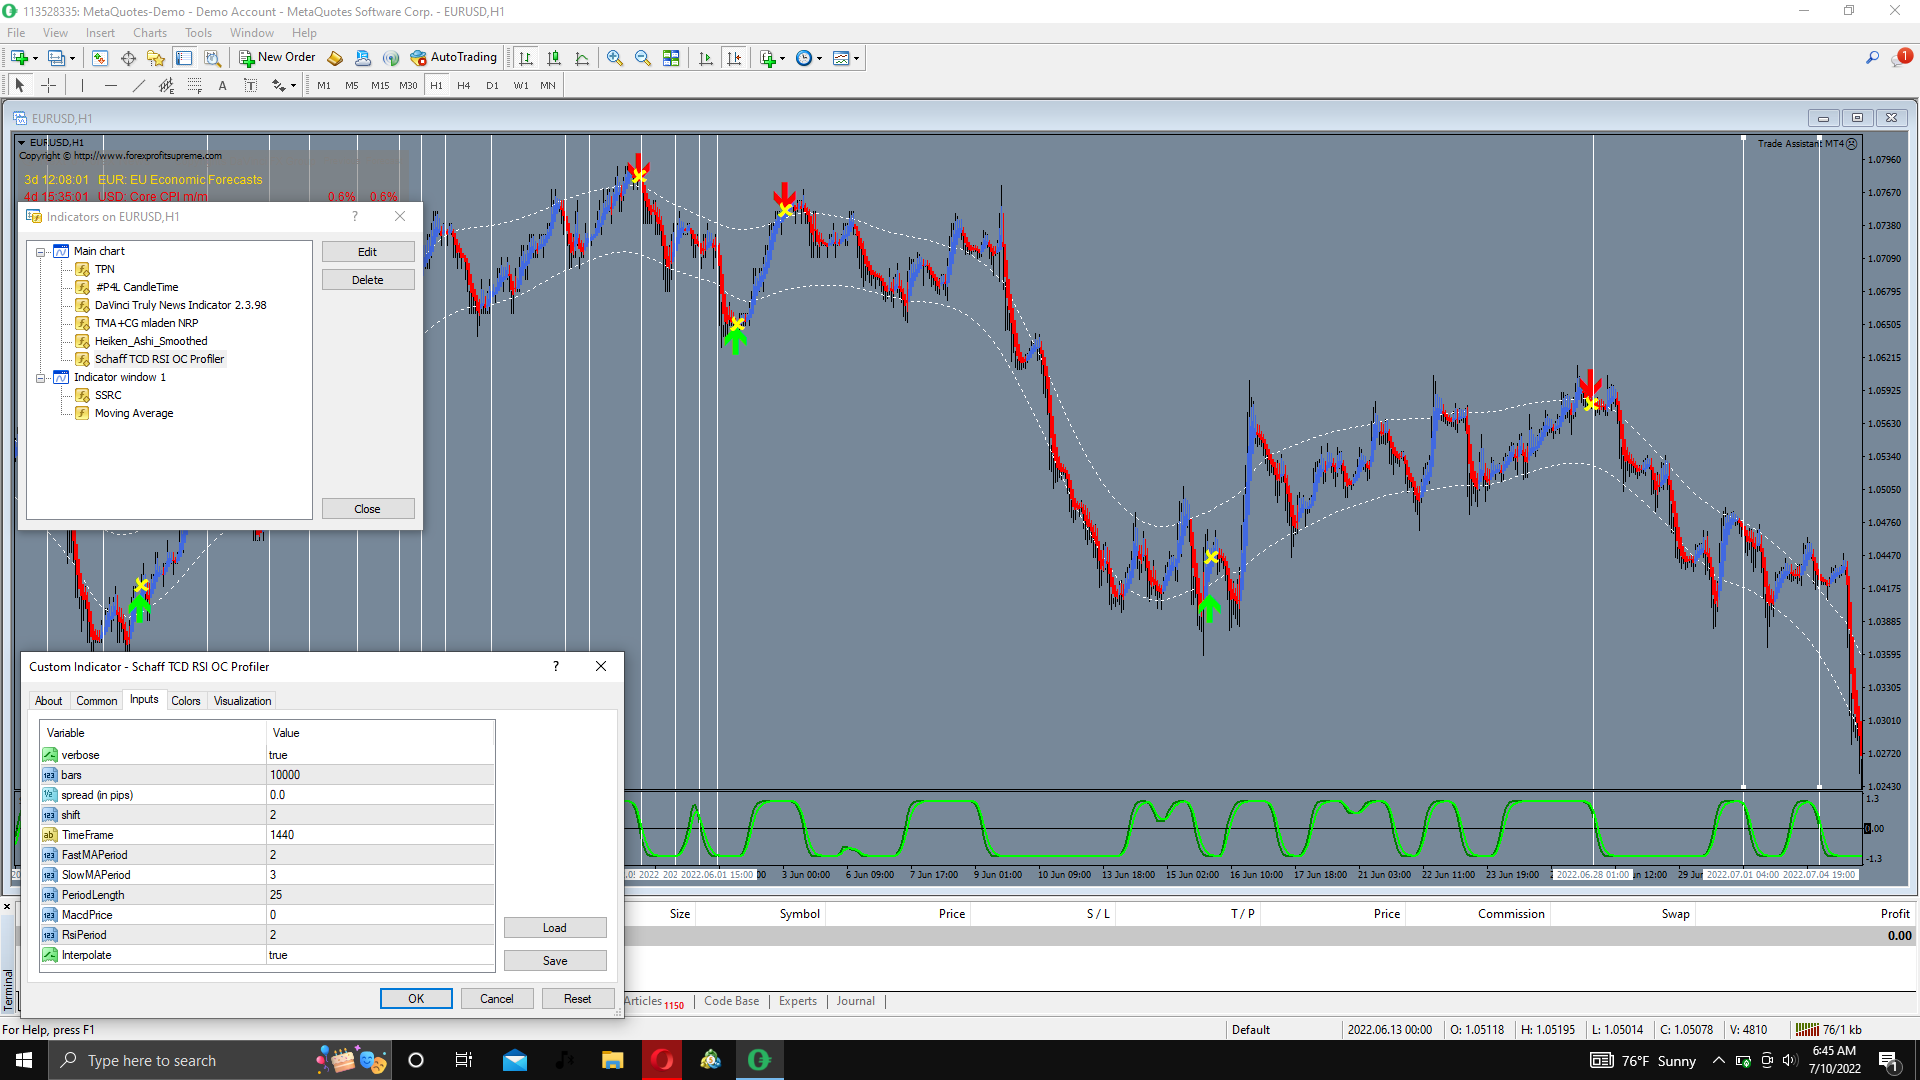
Task: Click the Zoom In magnifier icon
Action: tap(615, 58)
